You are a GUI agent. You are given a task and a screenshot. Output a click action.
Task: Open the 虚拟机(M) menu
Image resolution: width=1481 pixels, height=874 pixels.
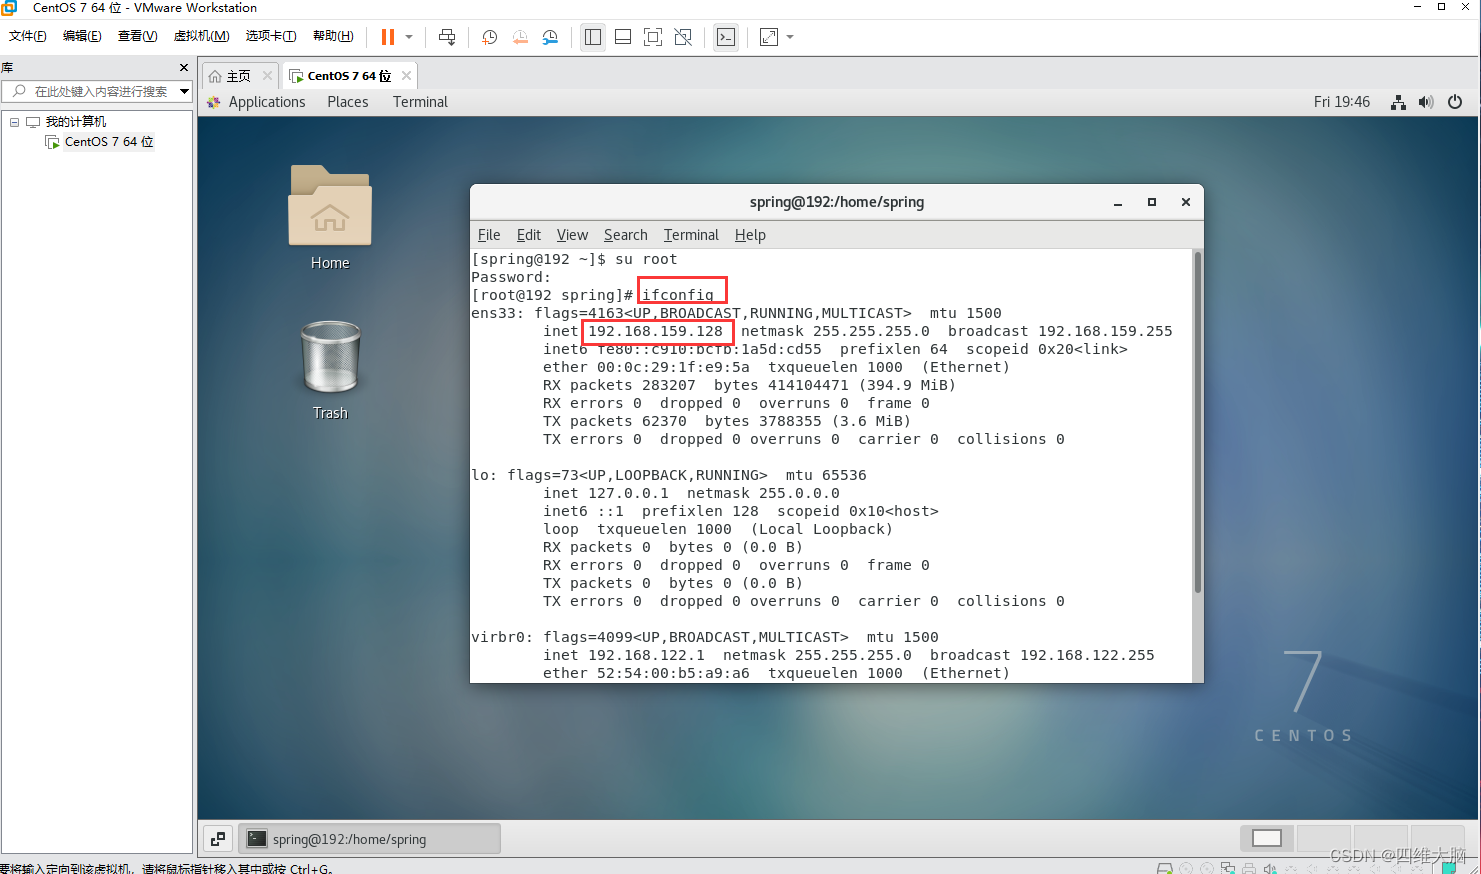coord(201,36)
